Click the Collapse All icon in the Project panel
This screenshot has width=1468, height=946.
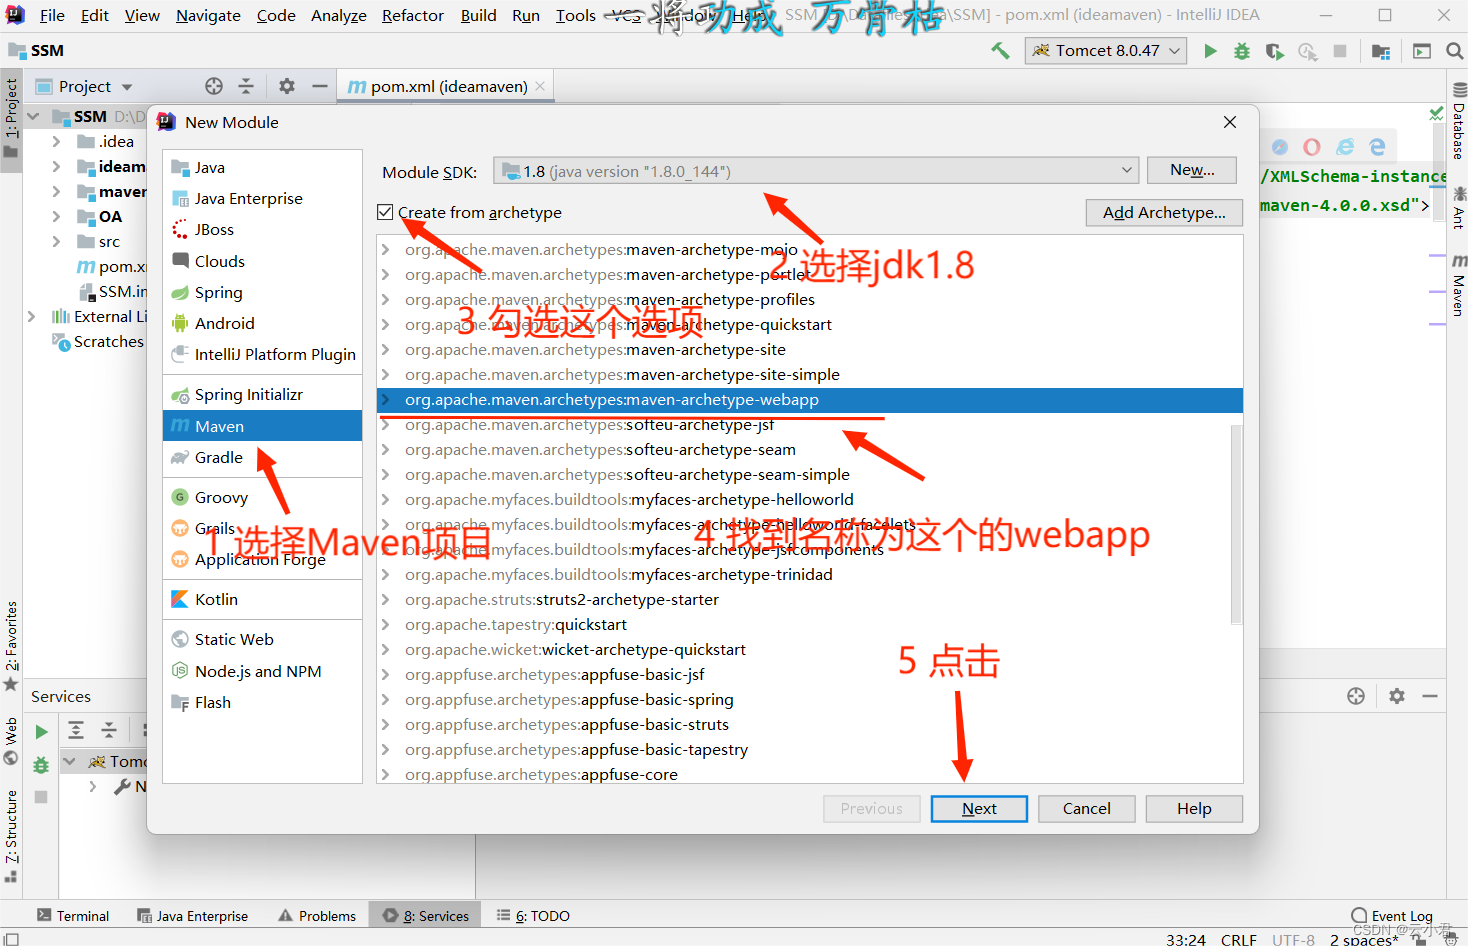click(x=246, y=86)
